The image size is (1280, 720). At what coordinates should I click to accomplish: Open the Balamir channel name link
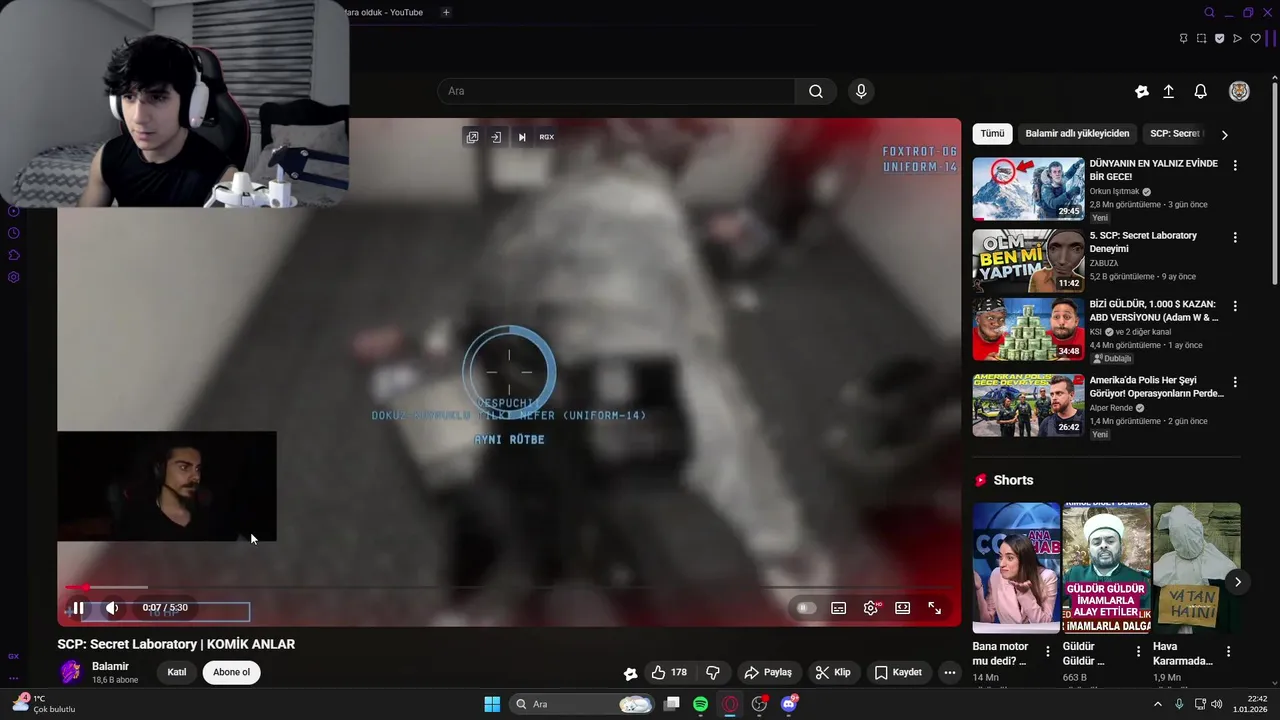coord(110,666)
